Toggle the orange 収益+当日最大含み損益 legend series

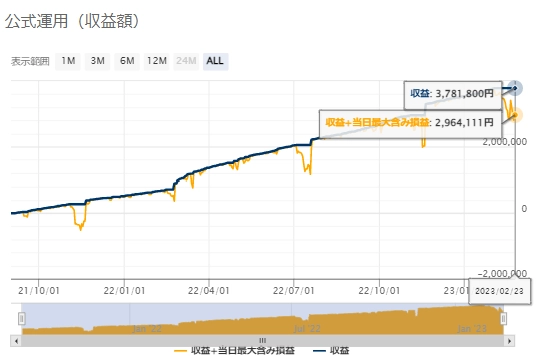(x=234, y=351)
